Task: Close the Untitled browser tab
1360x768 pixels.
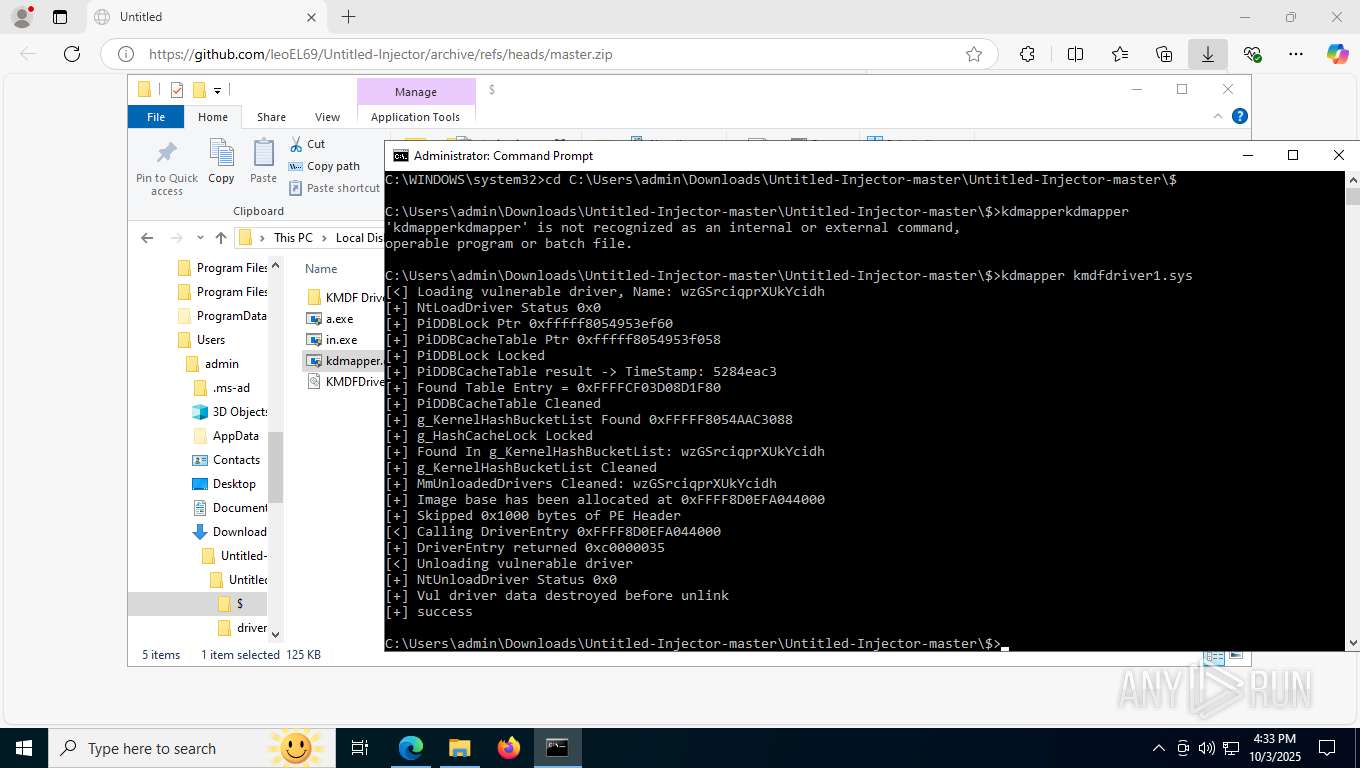Action: (x=312, y=17)
